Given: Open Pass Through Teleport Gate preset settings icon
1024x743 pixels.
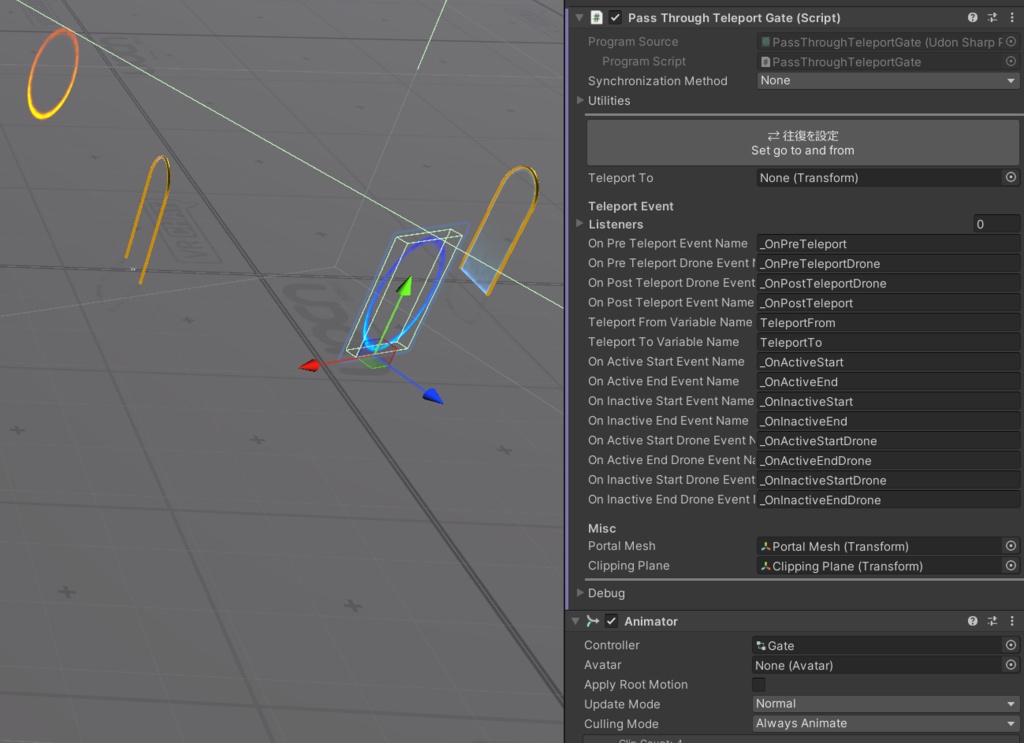Looking at the screenshot, I should (992, 18).
